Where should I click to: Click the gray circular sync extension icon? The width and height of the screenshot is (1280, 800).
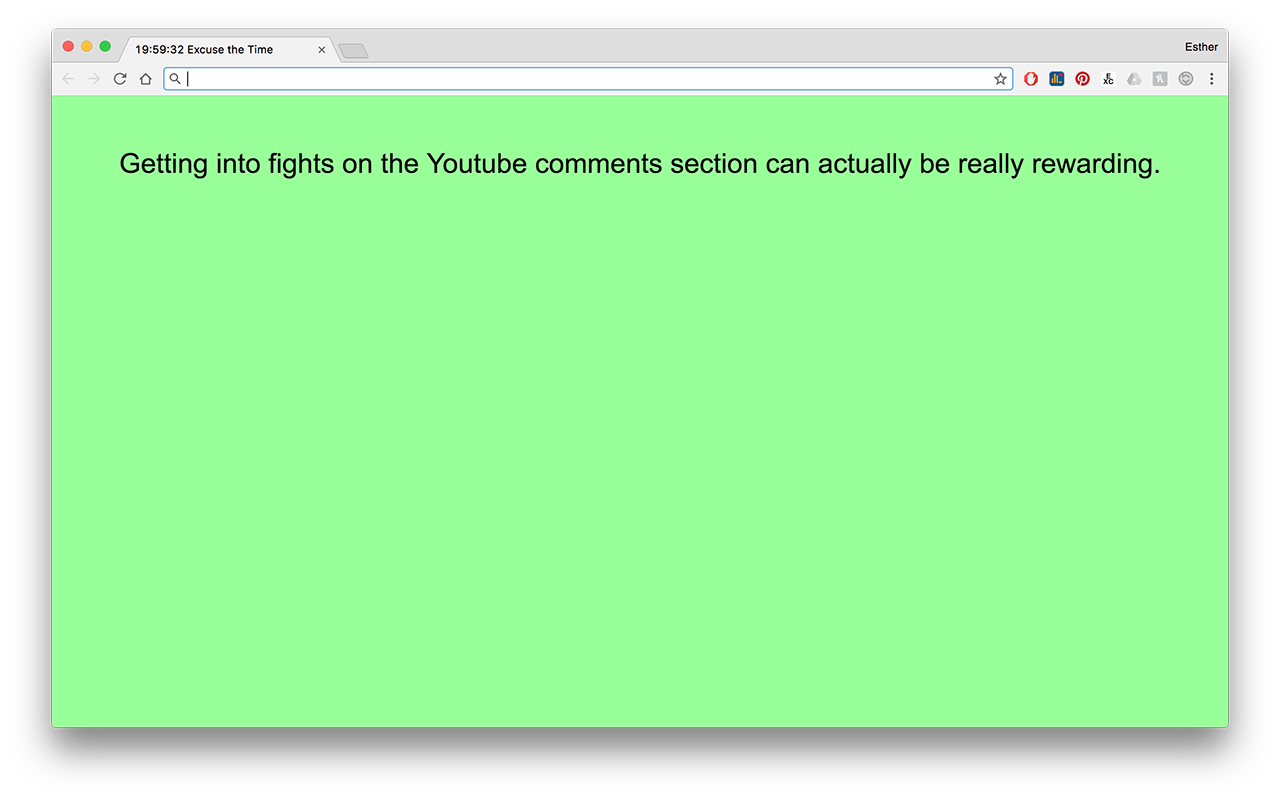tap(1186, 79)
